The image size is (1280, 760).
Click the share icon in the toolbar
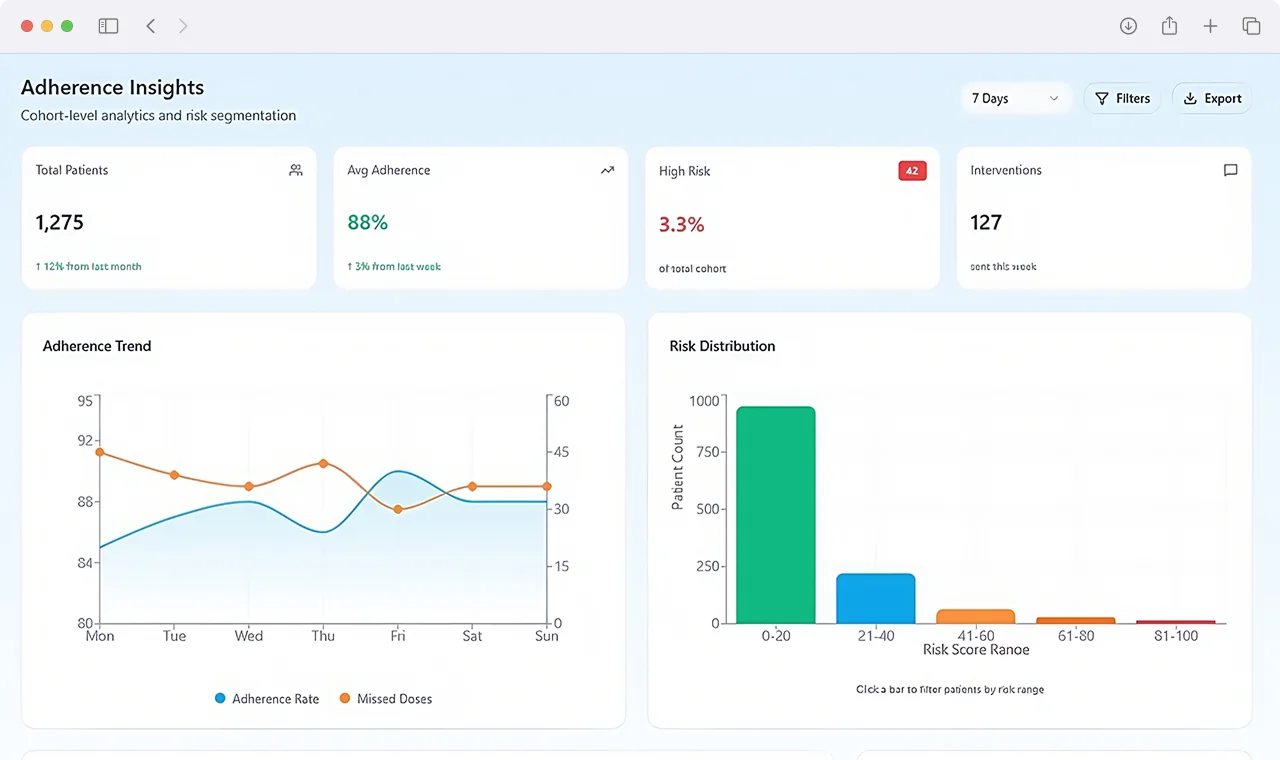[1169, 26]
